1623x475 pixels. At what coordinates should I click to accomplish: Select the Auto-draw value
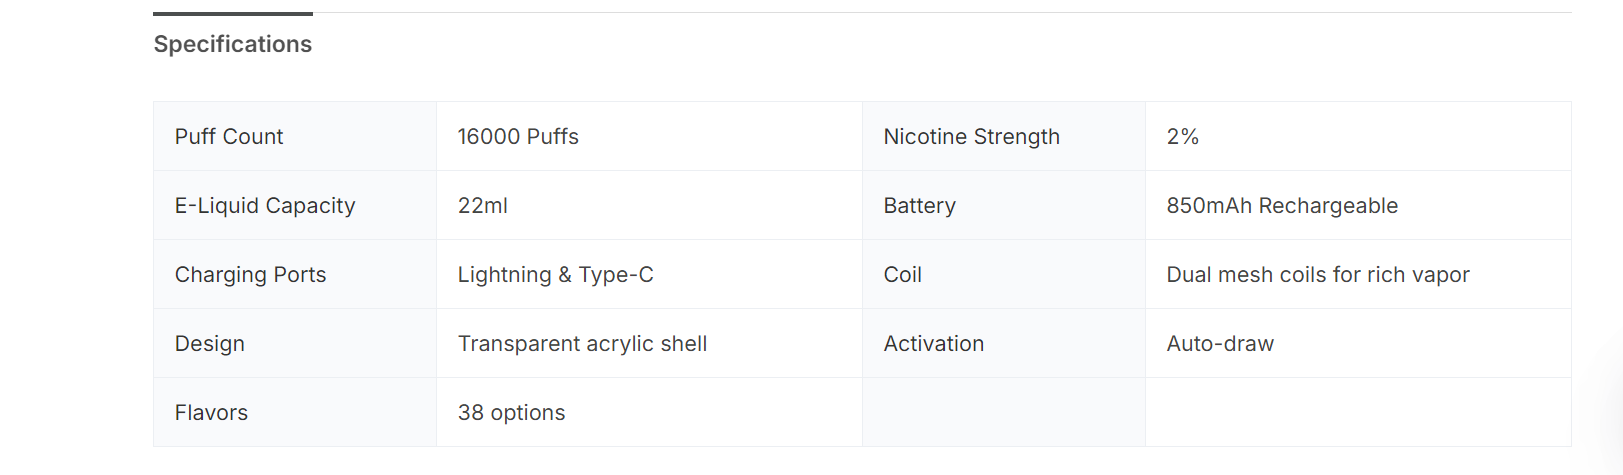1219,344
